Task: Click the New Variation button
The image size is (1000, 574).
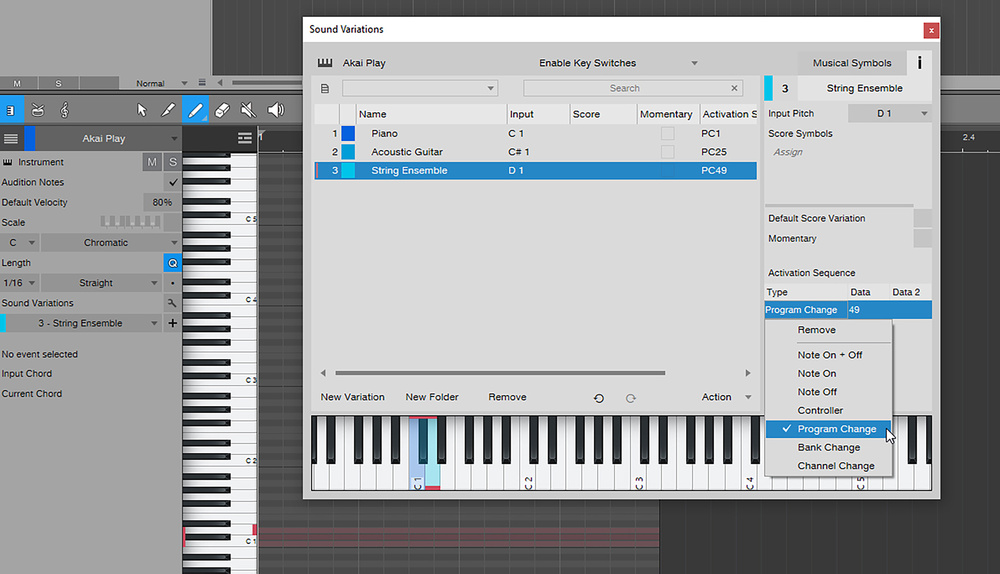Action: tap(352, 397)
